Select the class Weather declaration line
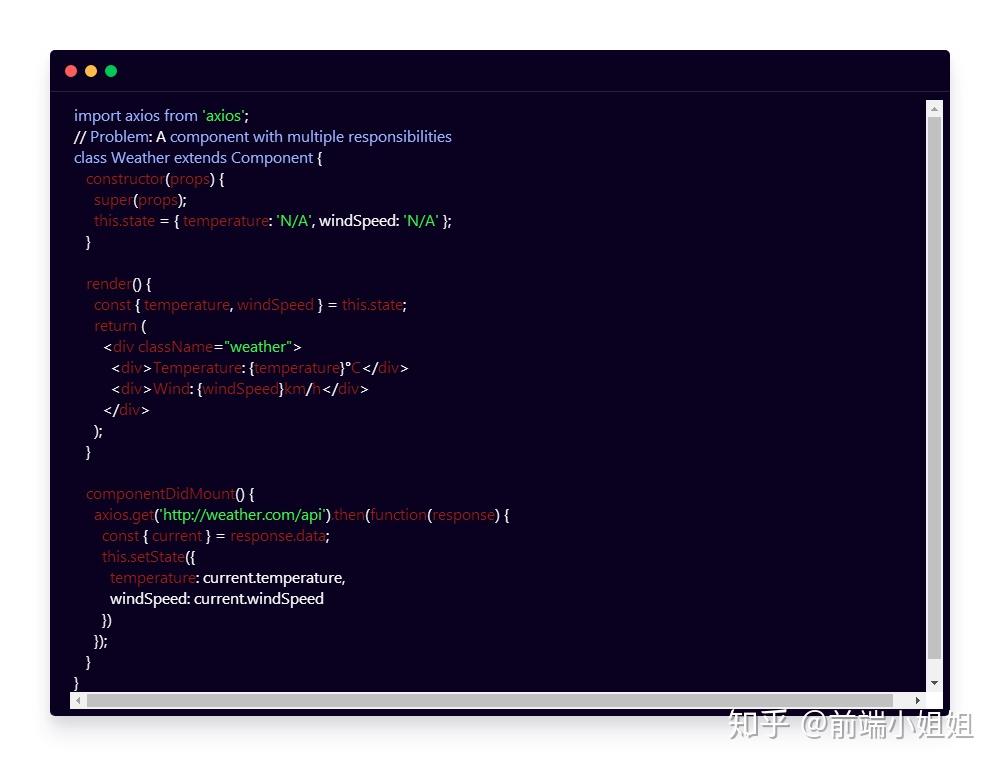Image resolution: width=1000 pixels, height=766 pixels. point(197,157)
